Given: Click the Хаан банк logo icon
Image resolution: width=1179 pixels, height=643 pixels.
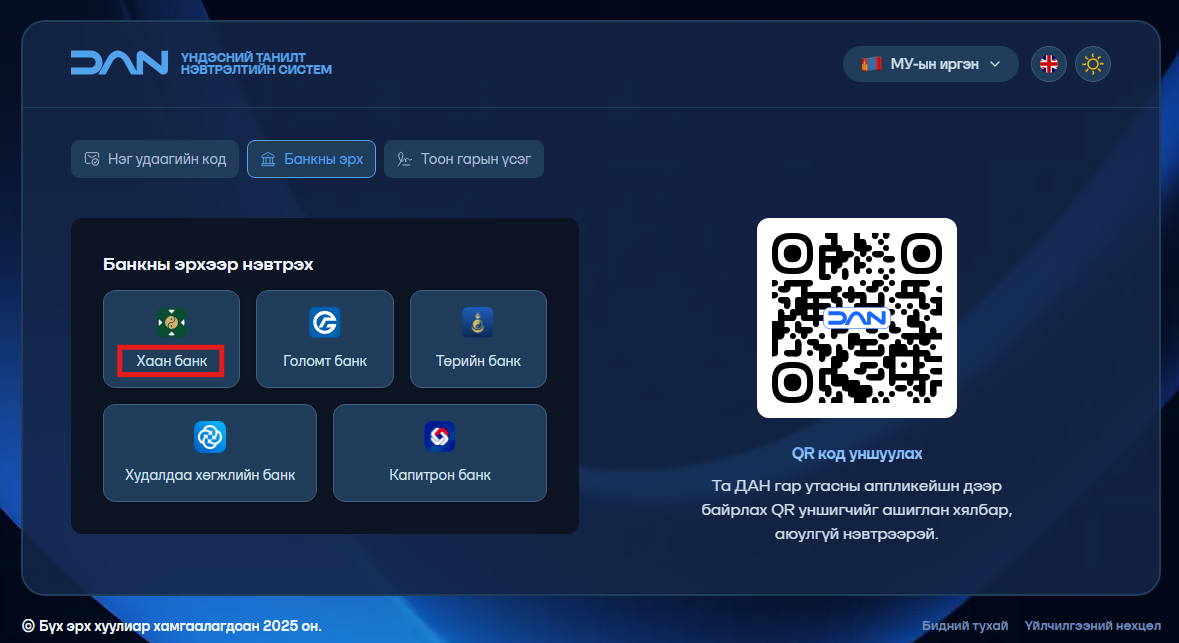Looking at the screenshot, I should coord(171,323).
